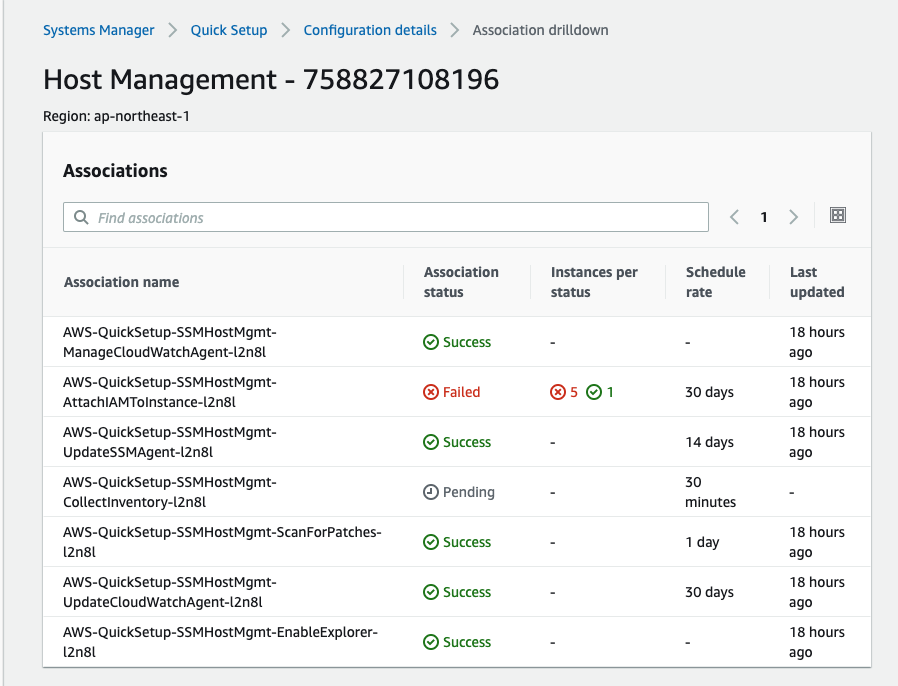Select AWS-QuickSetup-SSMHostMgmt-AttachIAMToInstance-l2n8l association

pyautogui.click(x=170, y=392)
